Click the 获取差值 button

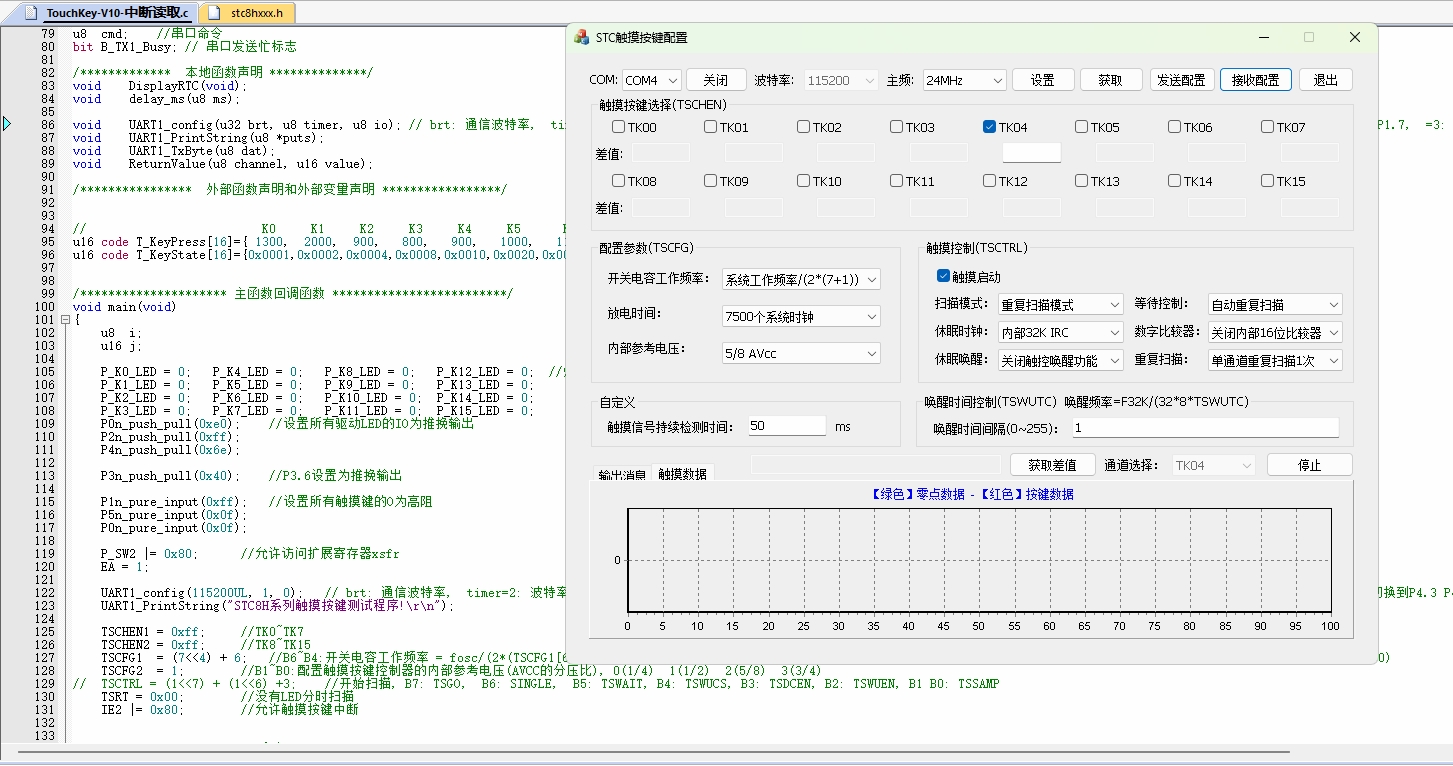coord(1051,465)
